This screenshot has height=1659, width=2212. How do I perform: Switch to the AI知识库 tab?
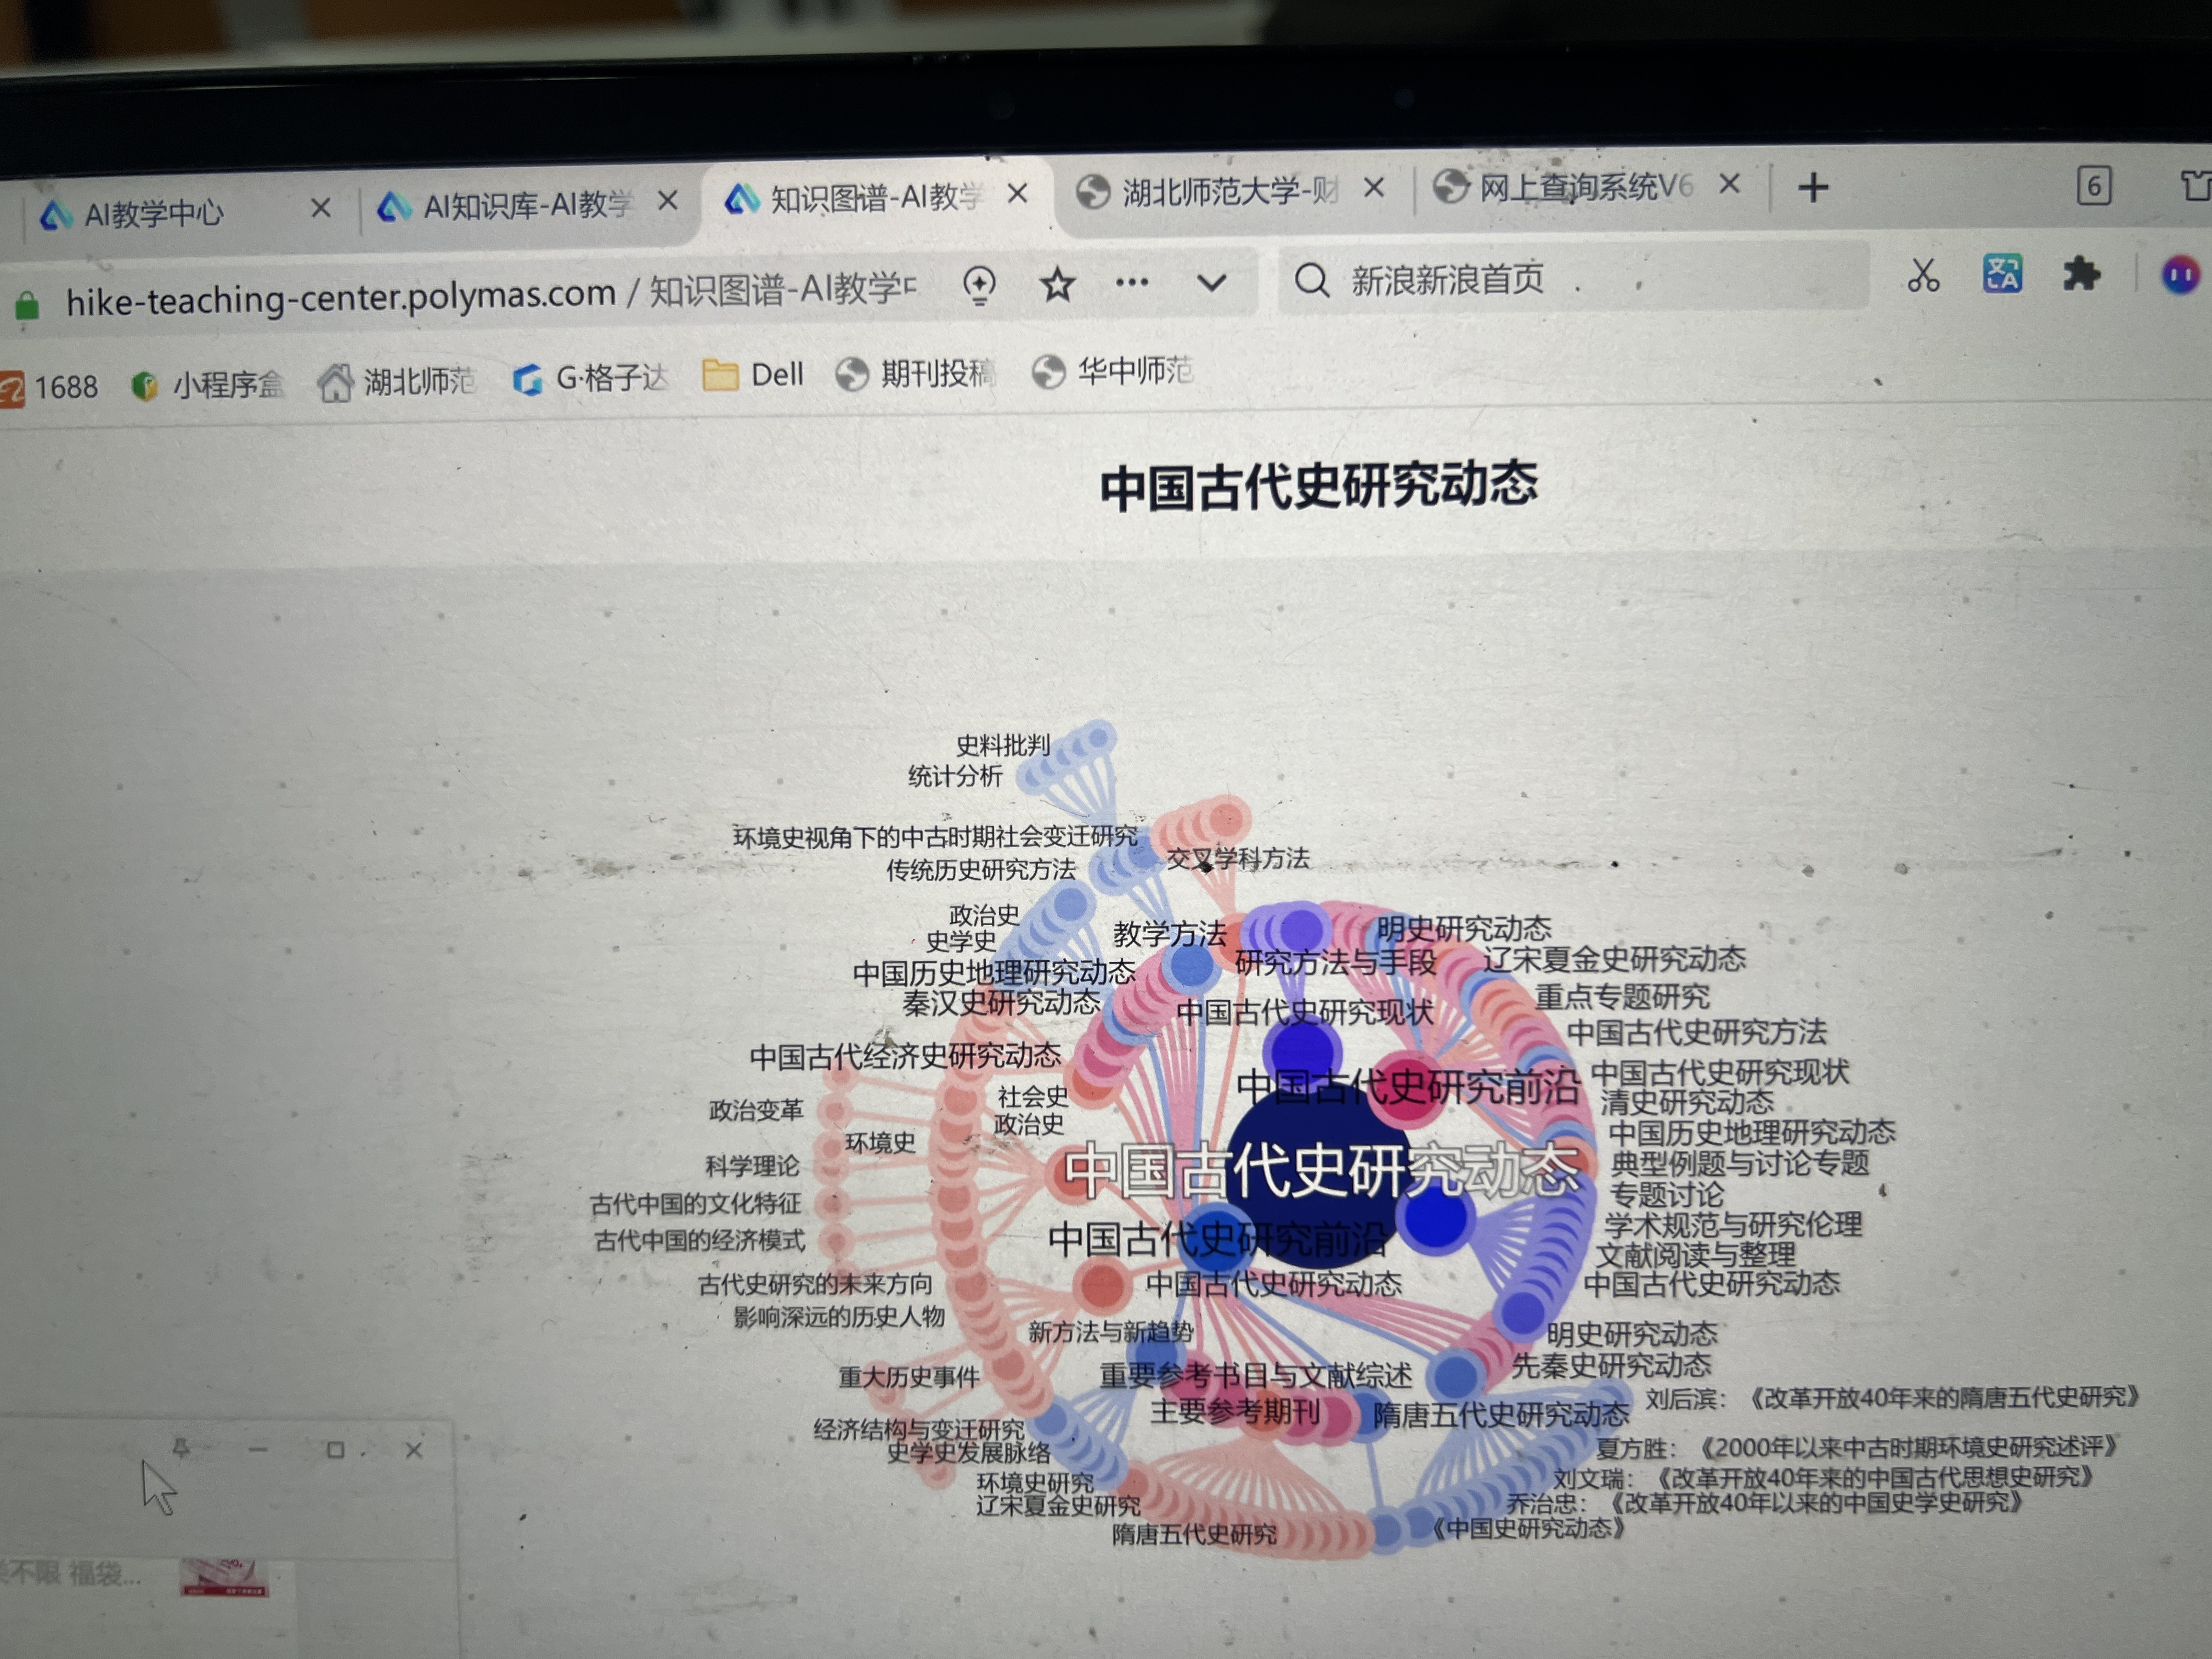pos(525,205)
